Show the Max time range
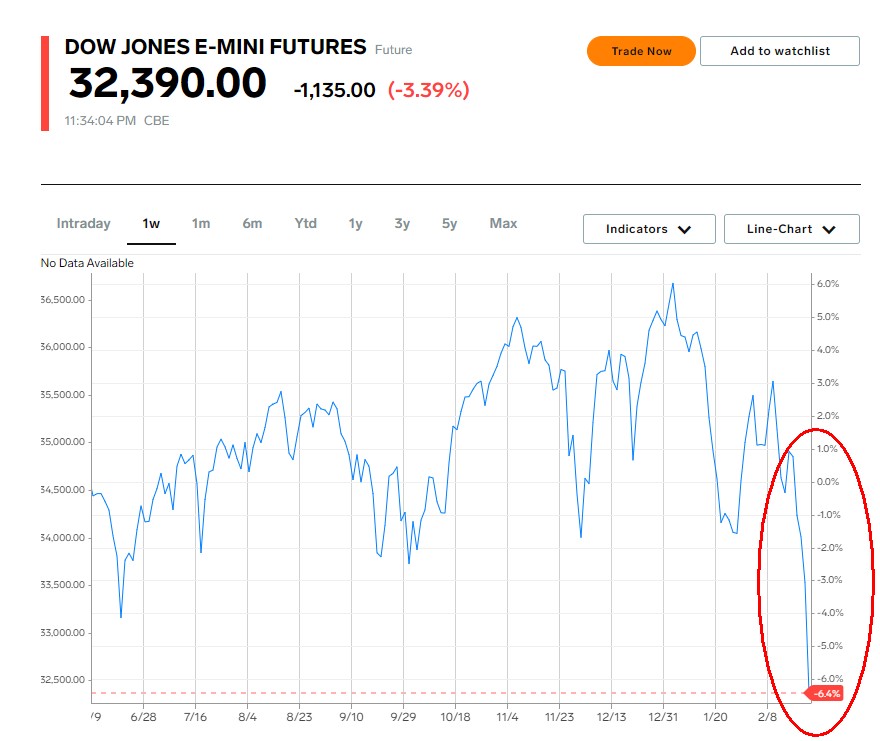Image resolution: width=880 pixels, height=741 pixels. pyautogui.click(x=503, y=223)
